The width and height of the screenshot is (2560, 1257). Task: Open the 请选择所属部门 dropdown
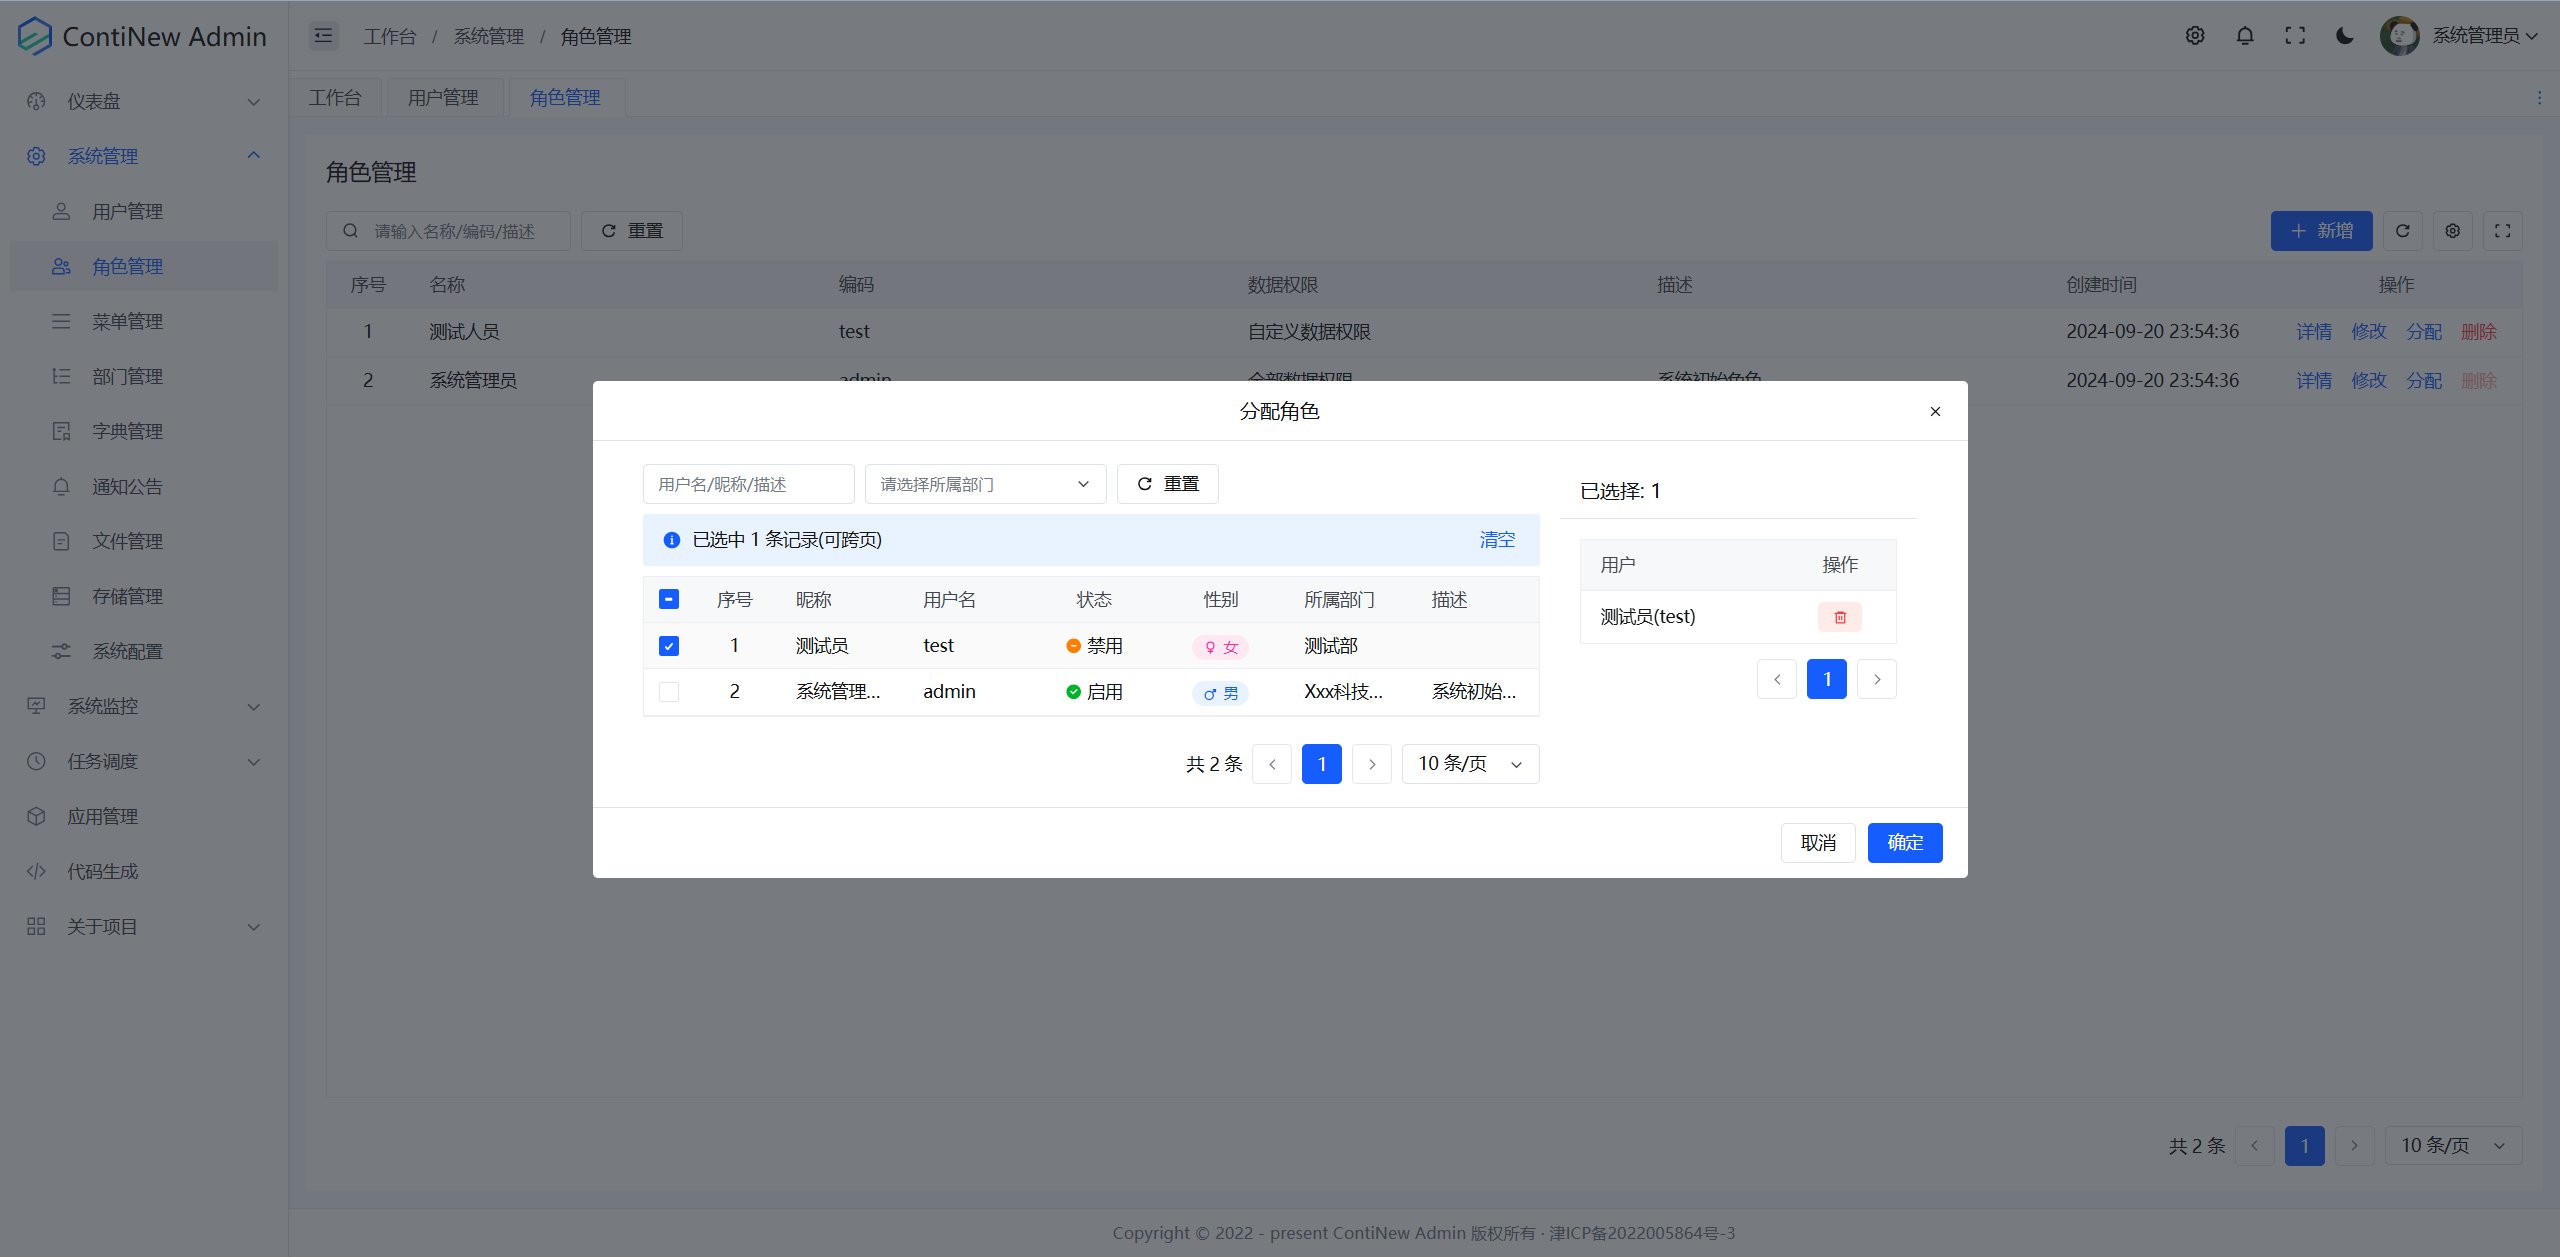985,484
